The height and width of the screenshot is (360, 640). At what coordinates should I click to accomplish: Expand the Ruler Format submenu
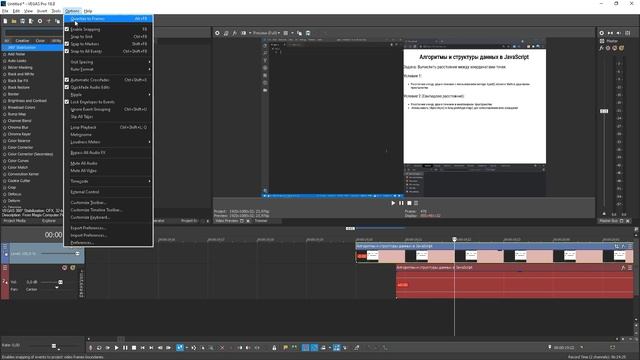pyautogui.click(x=108, y=69)
